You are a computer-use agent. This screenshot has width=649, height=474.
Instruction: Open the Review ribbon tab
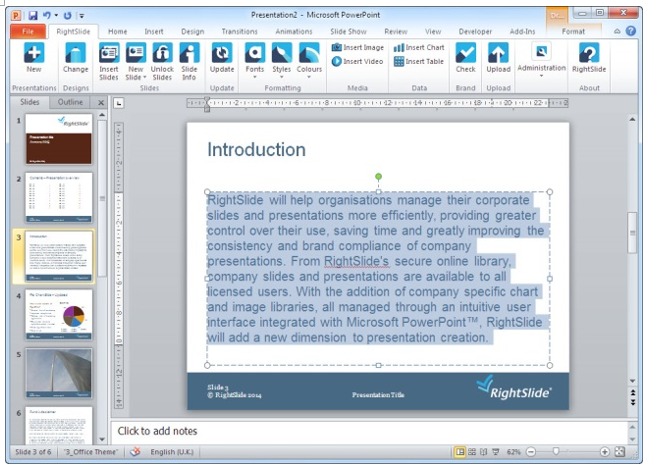tap(396, 31)
